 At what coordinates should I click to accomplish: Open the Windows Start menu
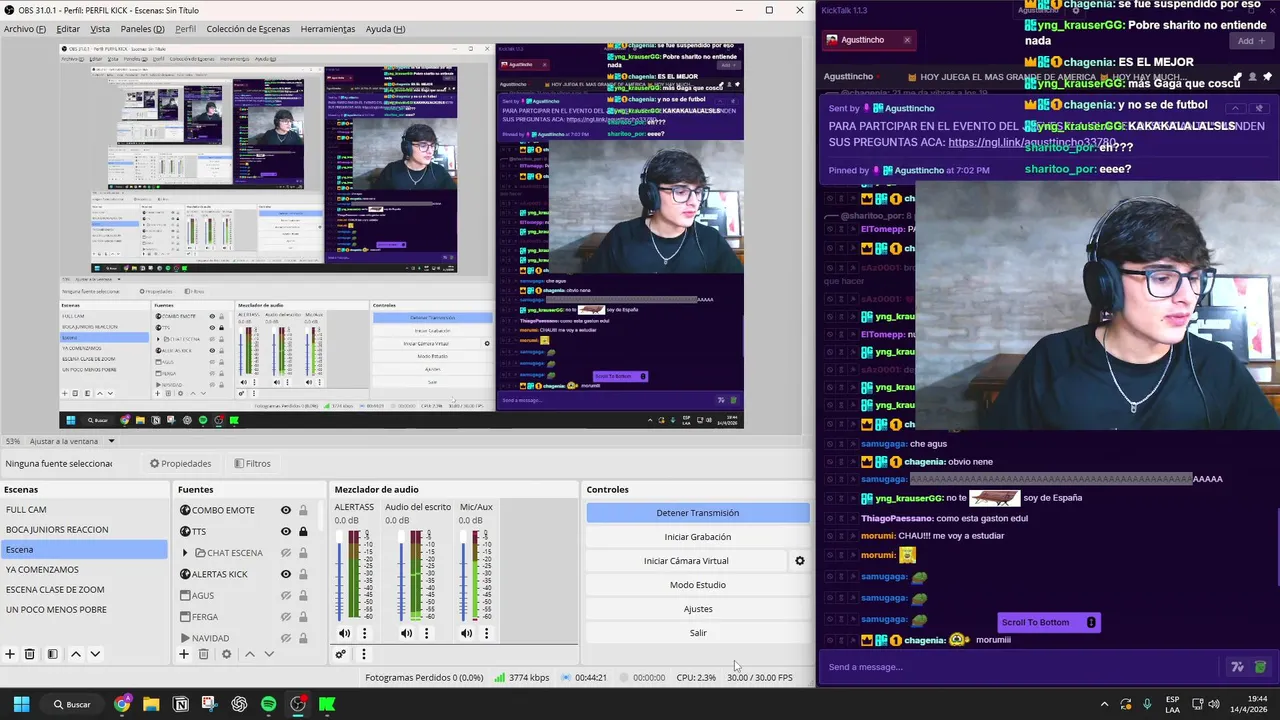click(21, 704)
